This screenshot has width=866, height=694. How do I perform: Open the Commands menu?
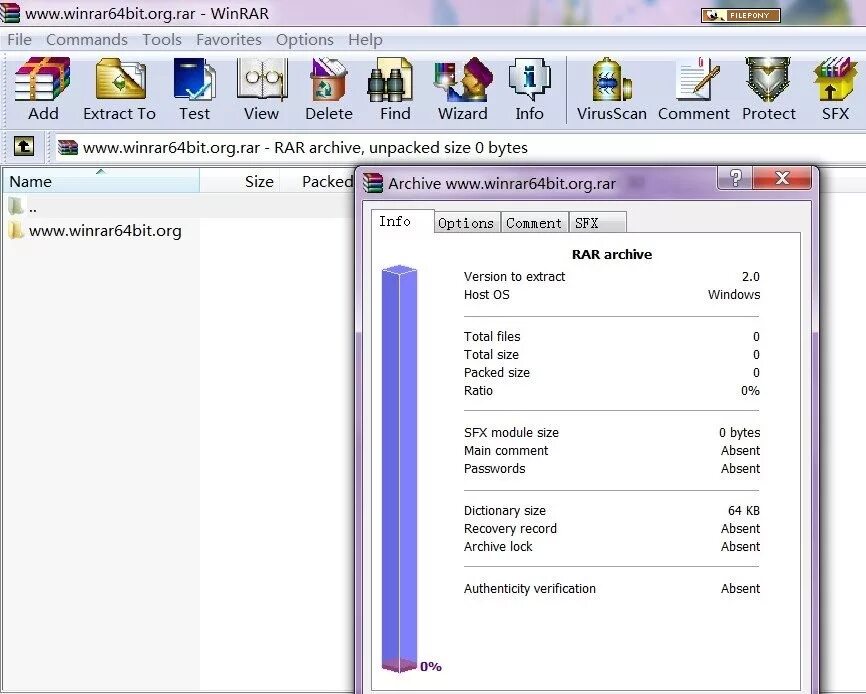coord(87,40)
